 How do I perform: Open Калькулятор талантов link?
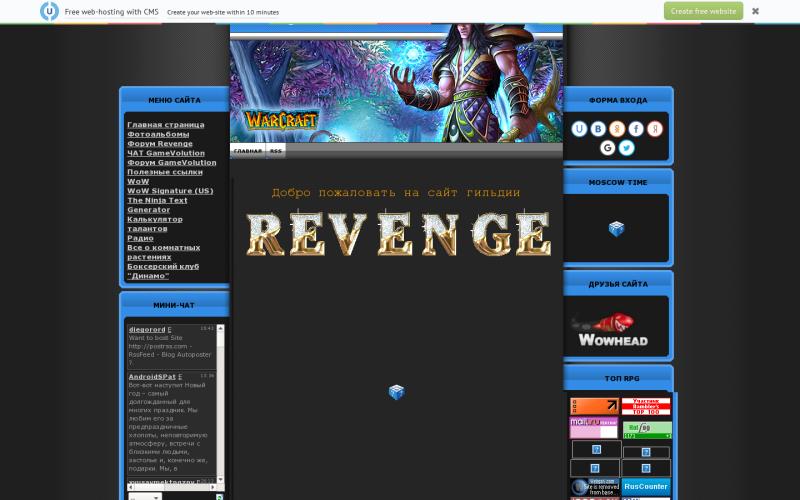(x=155, y=223)
